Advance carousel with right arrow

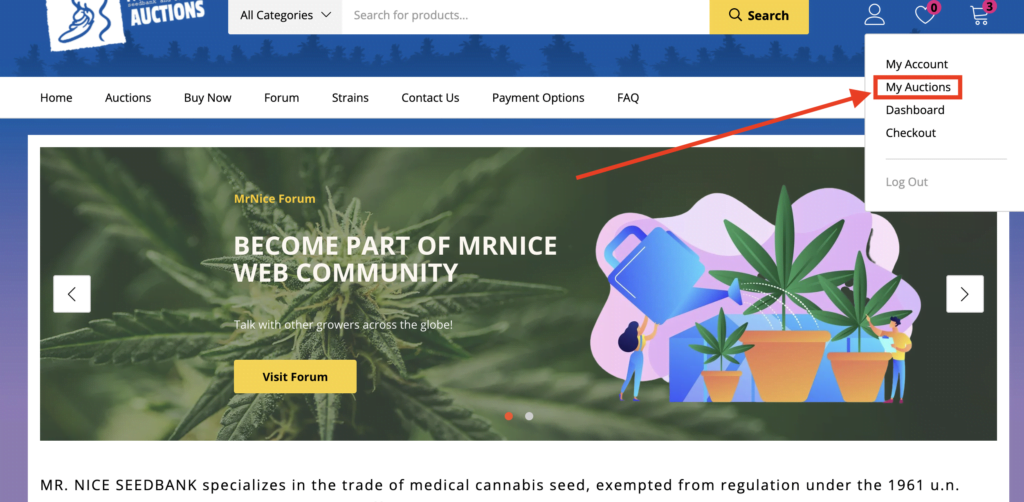click(965, 294)
